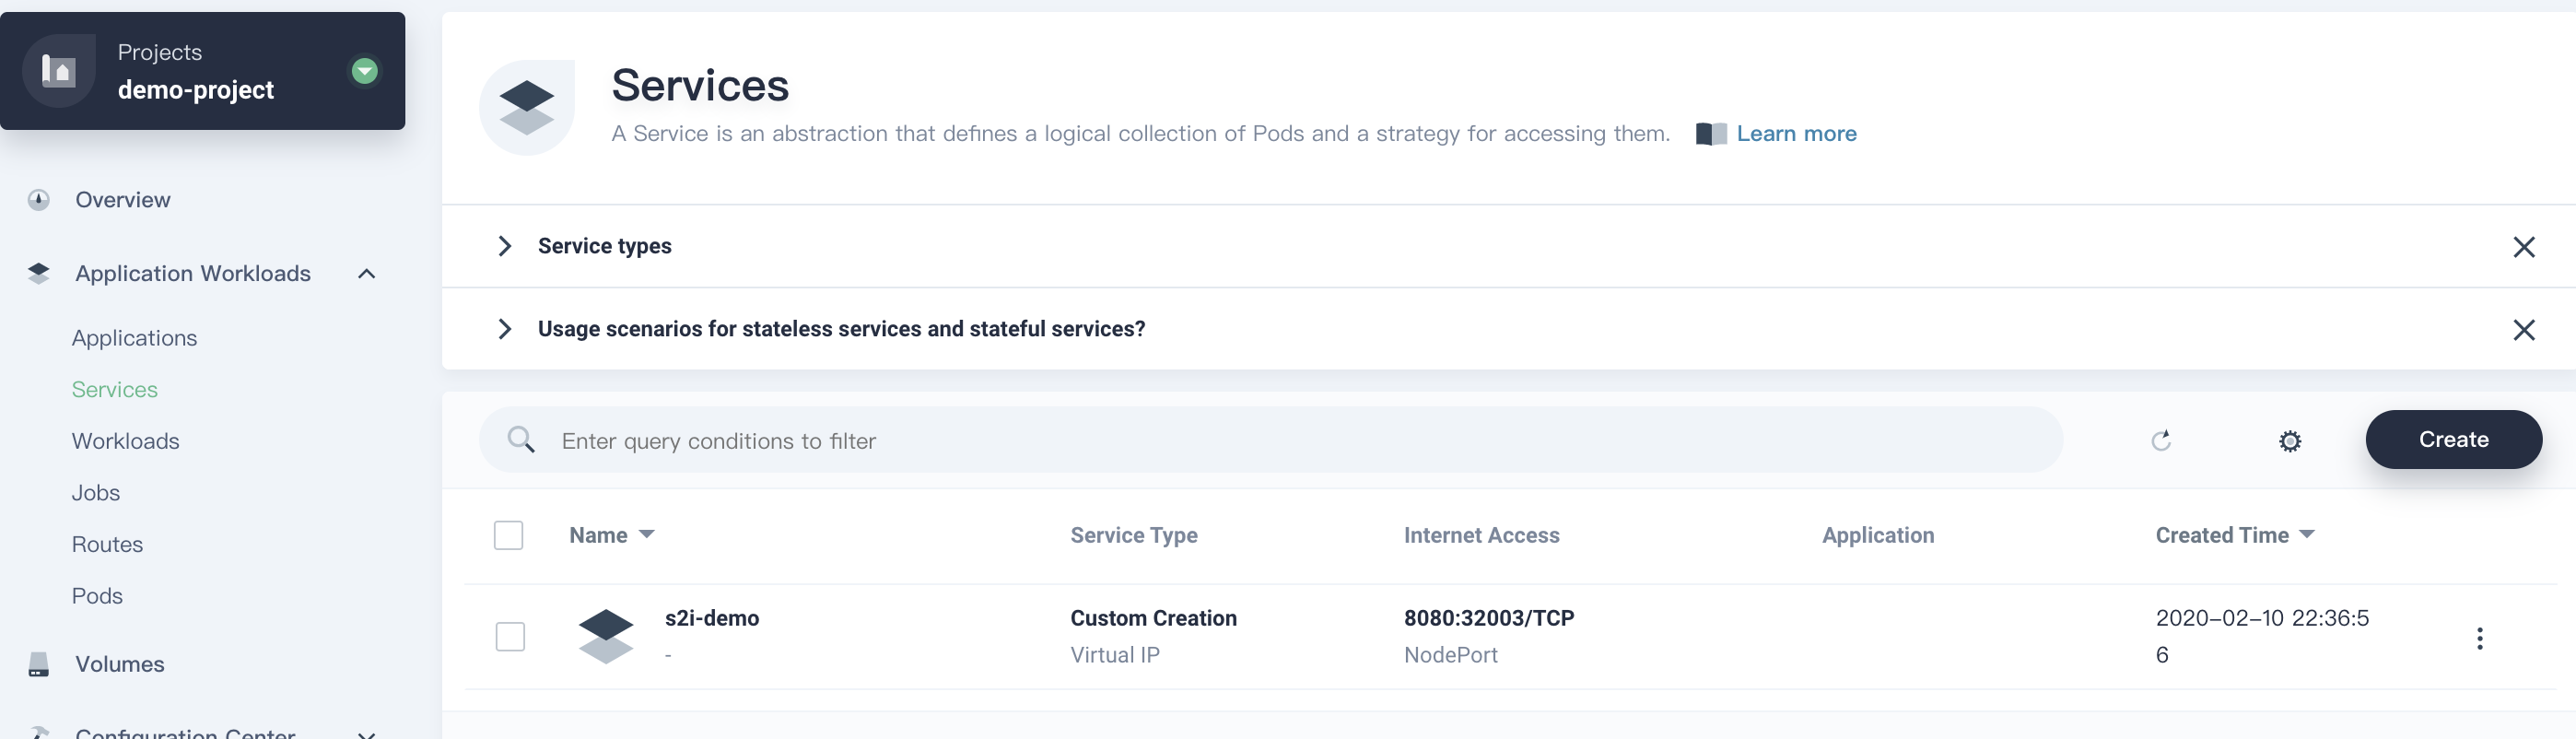
Task: Close the Usage scenarios hint with X
Action: coord(2524,330)
